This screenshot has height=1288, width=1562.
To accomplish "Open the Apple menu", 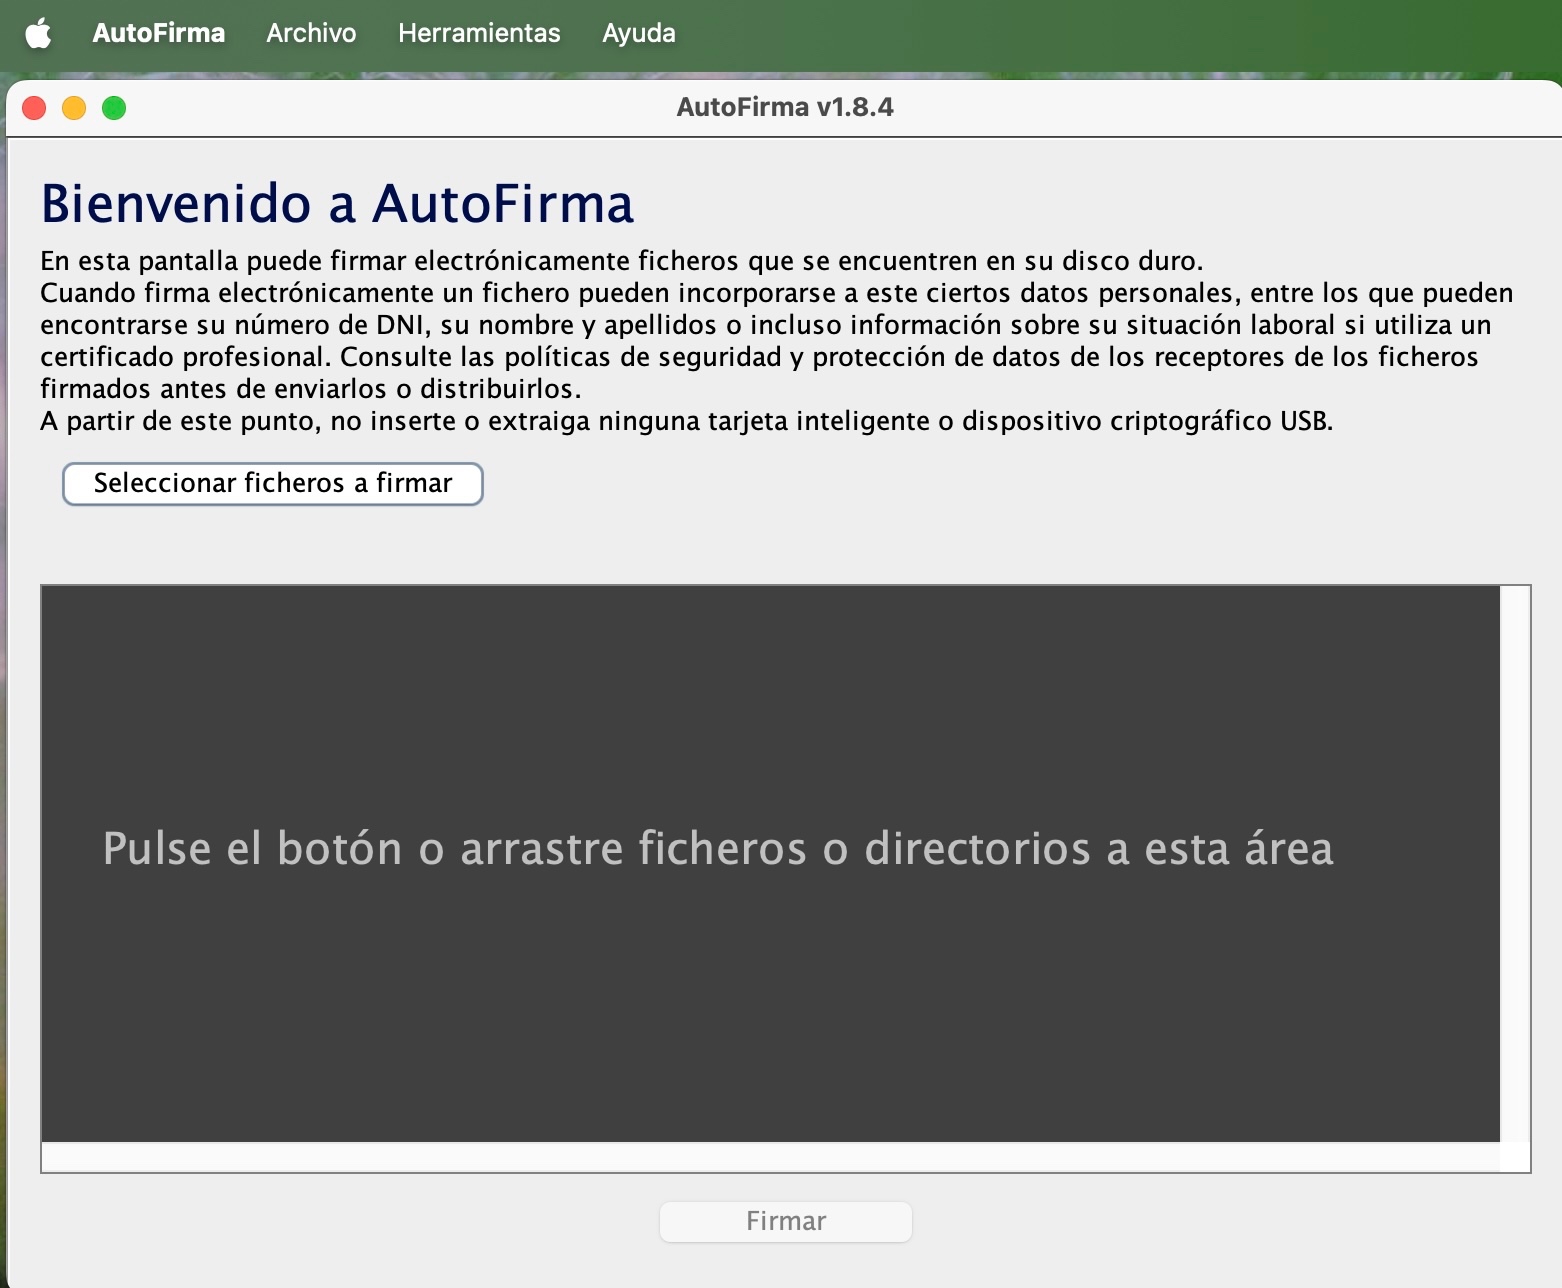I will (x=38, y=33).
